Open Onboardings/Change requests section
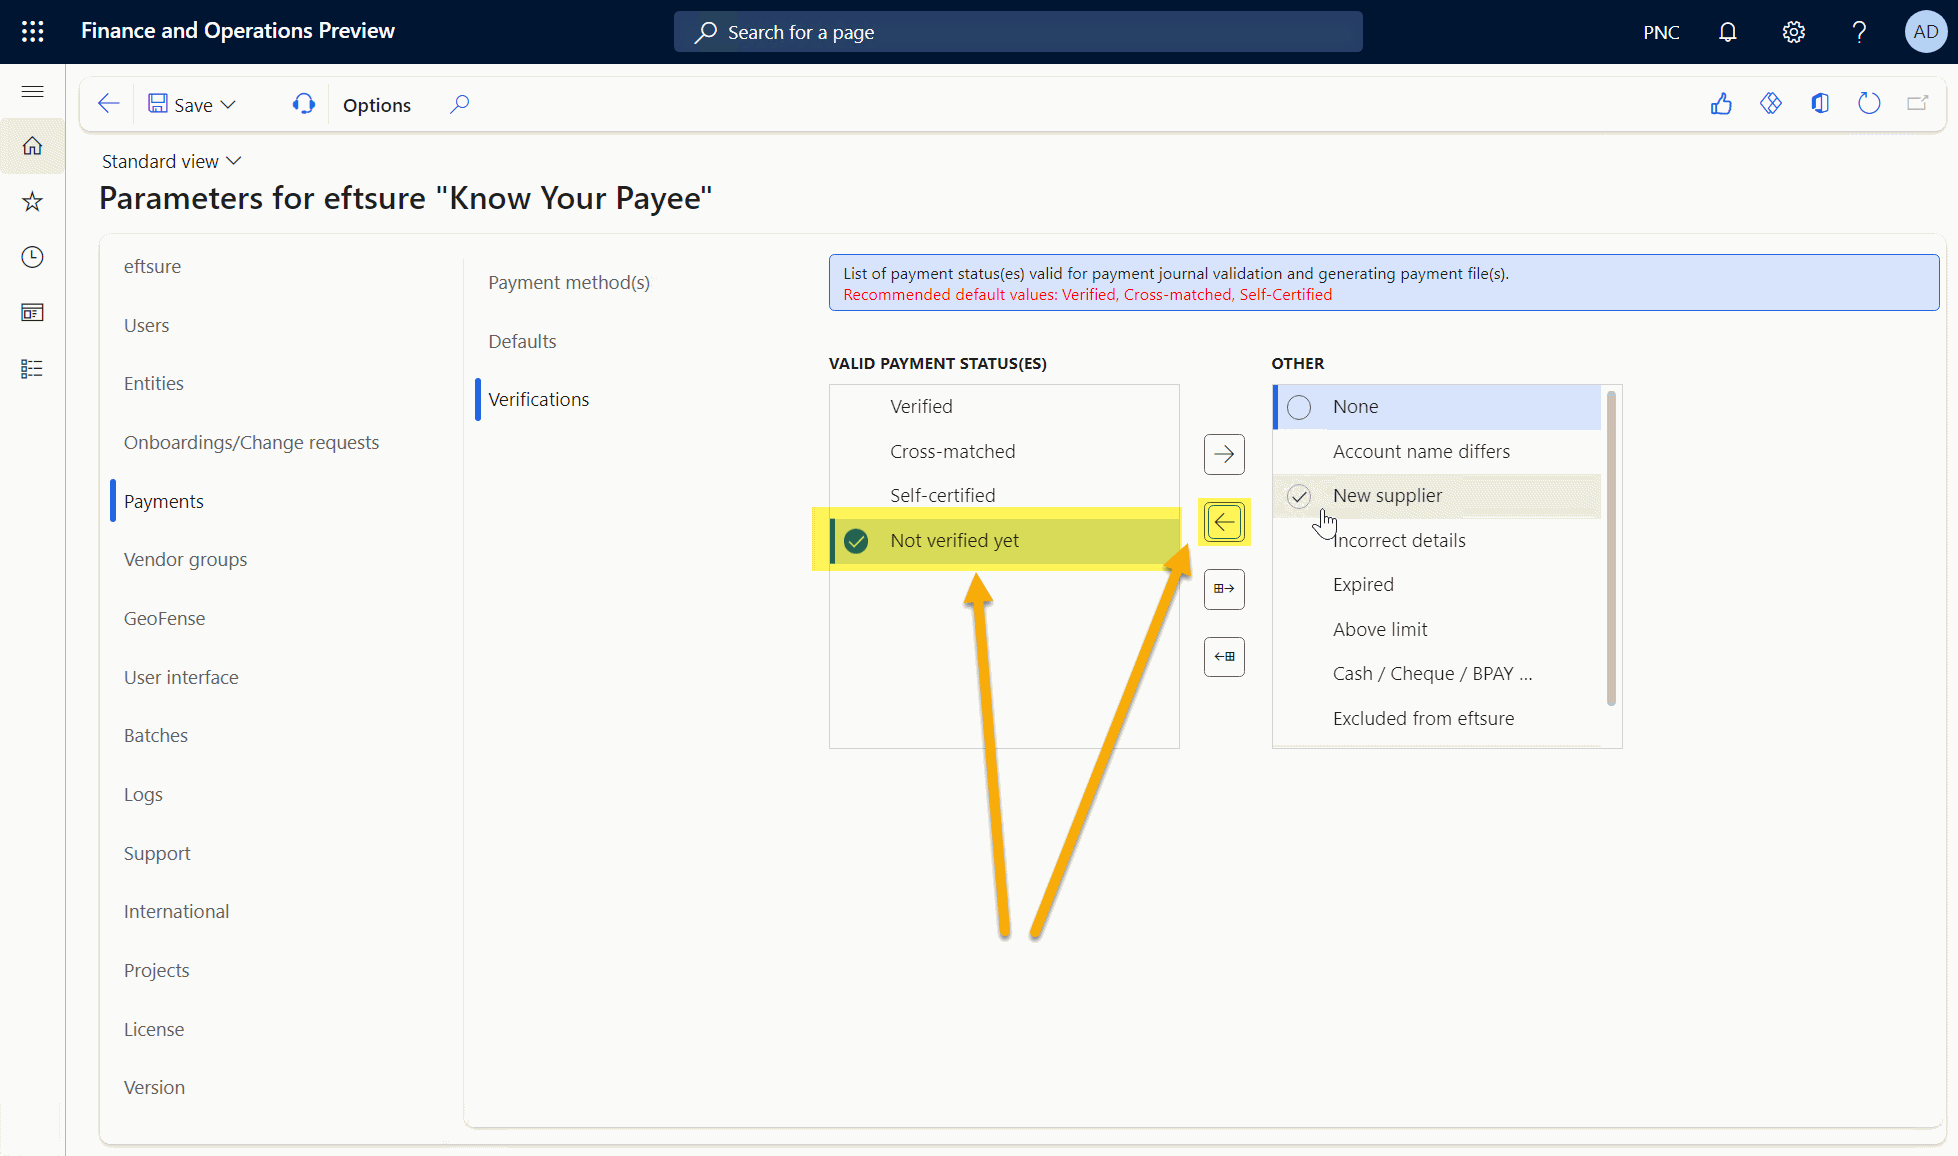This screenshot has width=1958, height=1156. point(251,443)
